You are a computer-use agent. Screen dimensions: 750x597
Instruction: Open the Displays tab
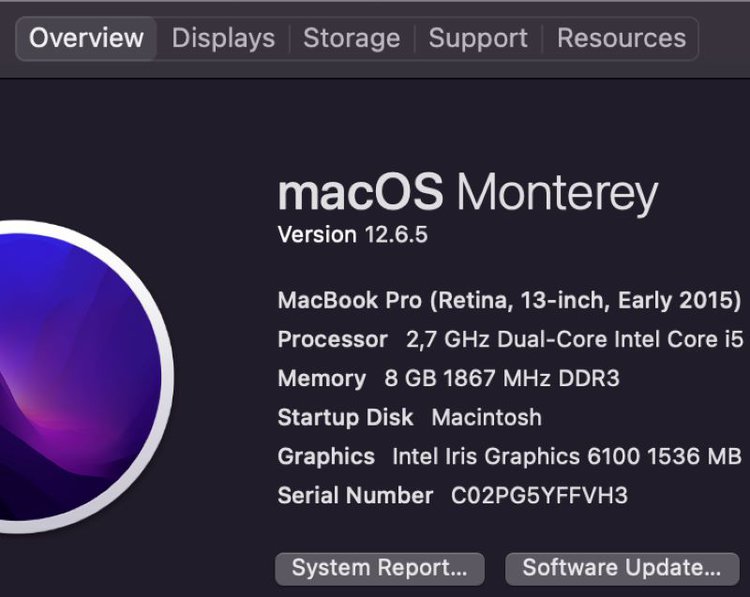(x=223, y=38)
